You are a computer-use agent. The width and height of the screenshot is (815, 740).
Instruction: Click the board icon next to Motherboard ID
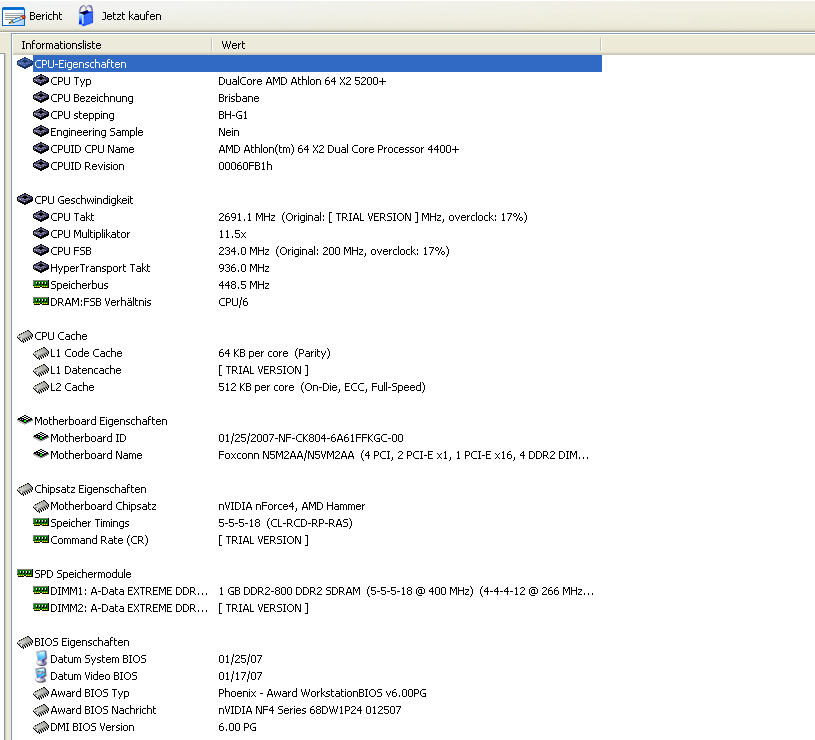click(x=41, y=437)
